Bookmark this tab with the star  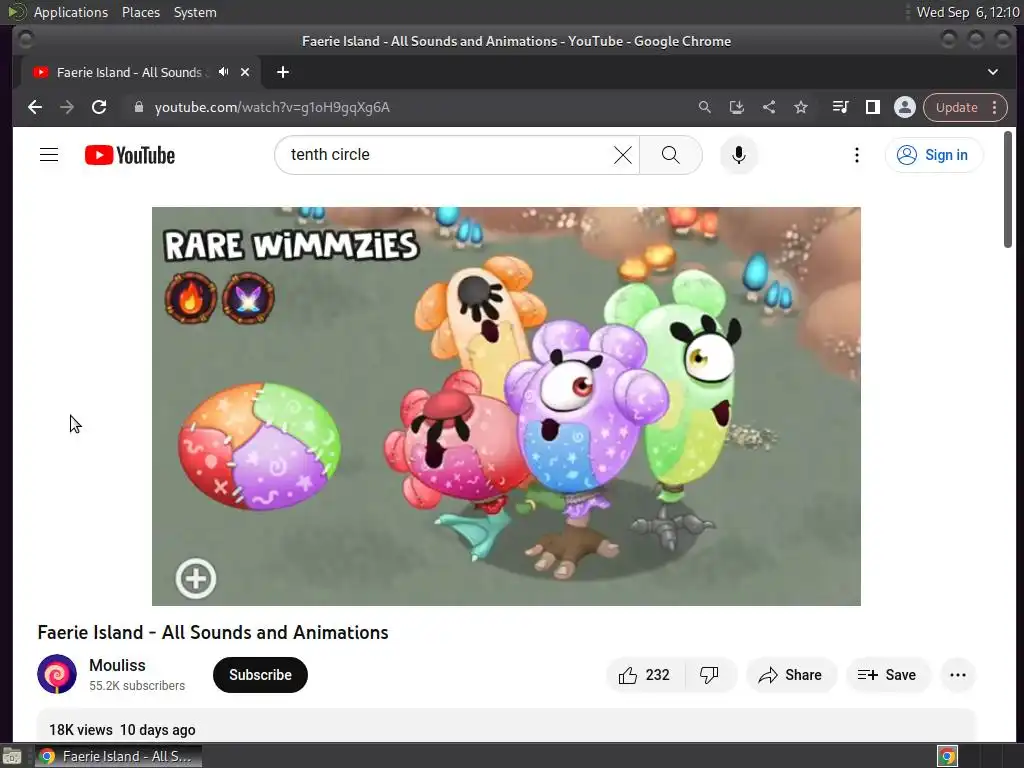pos(801,107)
